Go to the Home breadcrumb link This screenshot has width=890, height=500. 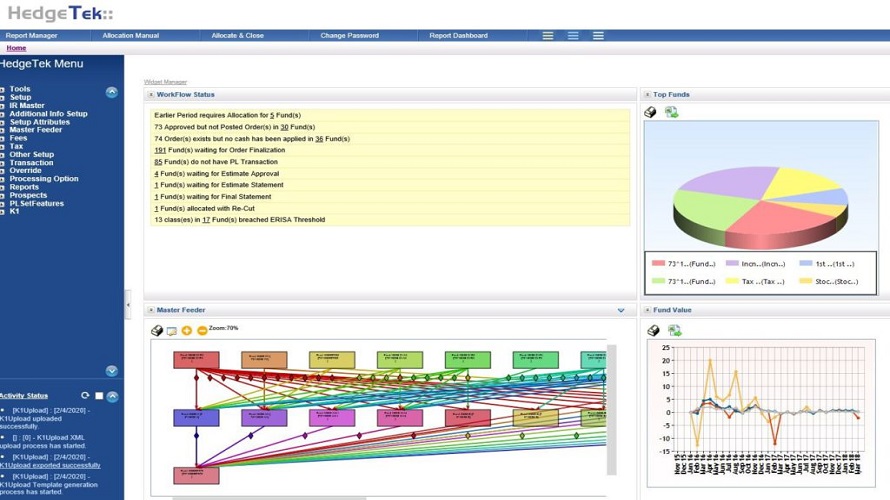[x=16, y=48]
